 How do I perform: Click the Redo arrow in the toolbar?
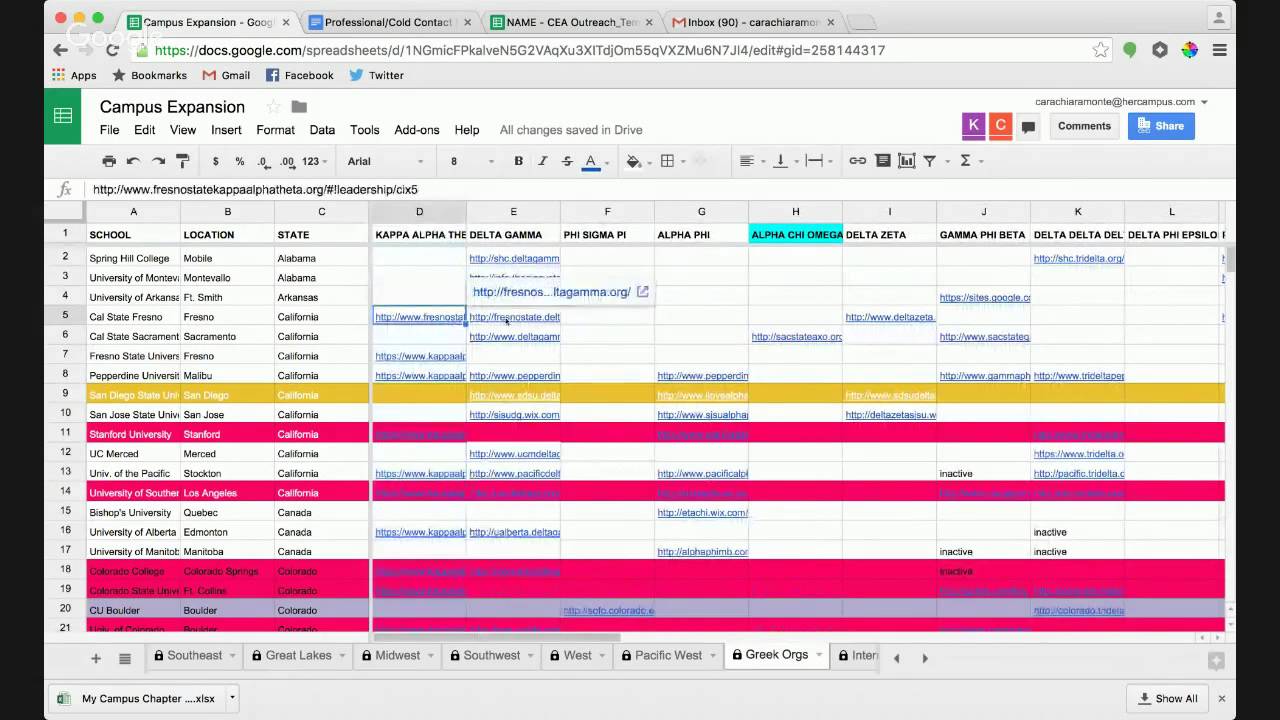[x=158, y=161]
